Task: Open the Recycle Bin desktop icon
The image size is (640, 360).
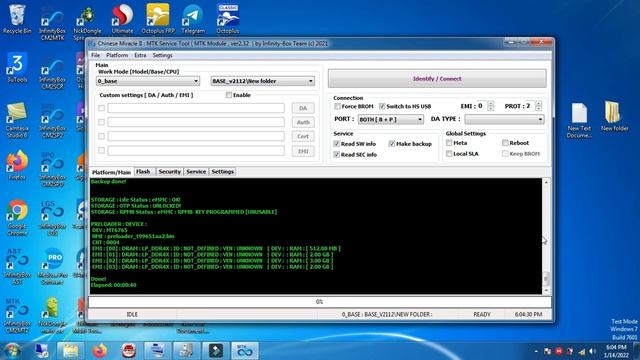Action: point(17,19)
